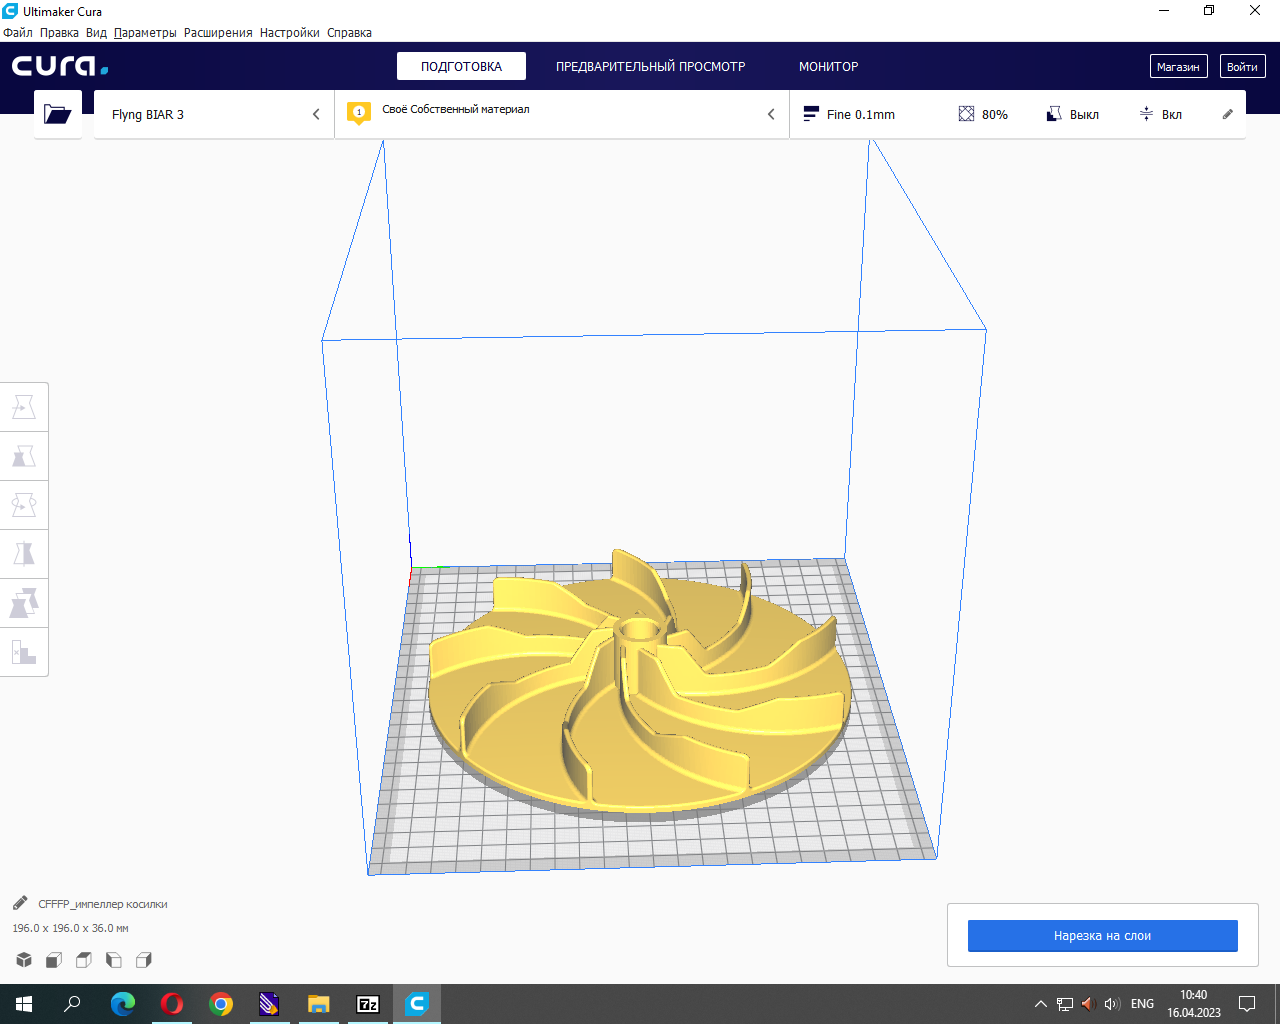
Task: Launch Opera browser from taskbar
Action: click(171, 1004)
